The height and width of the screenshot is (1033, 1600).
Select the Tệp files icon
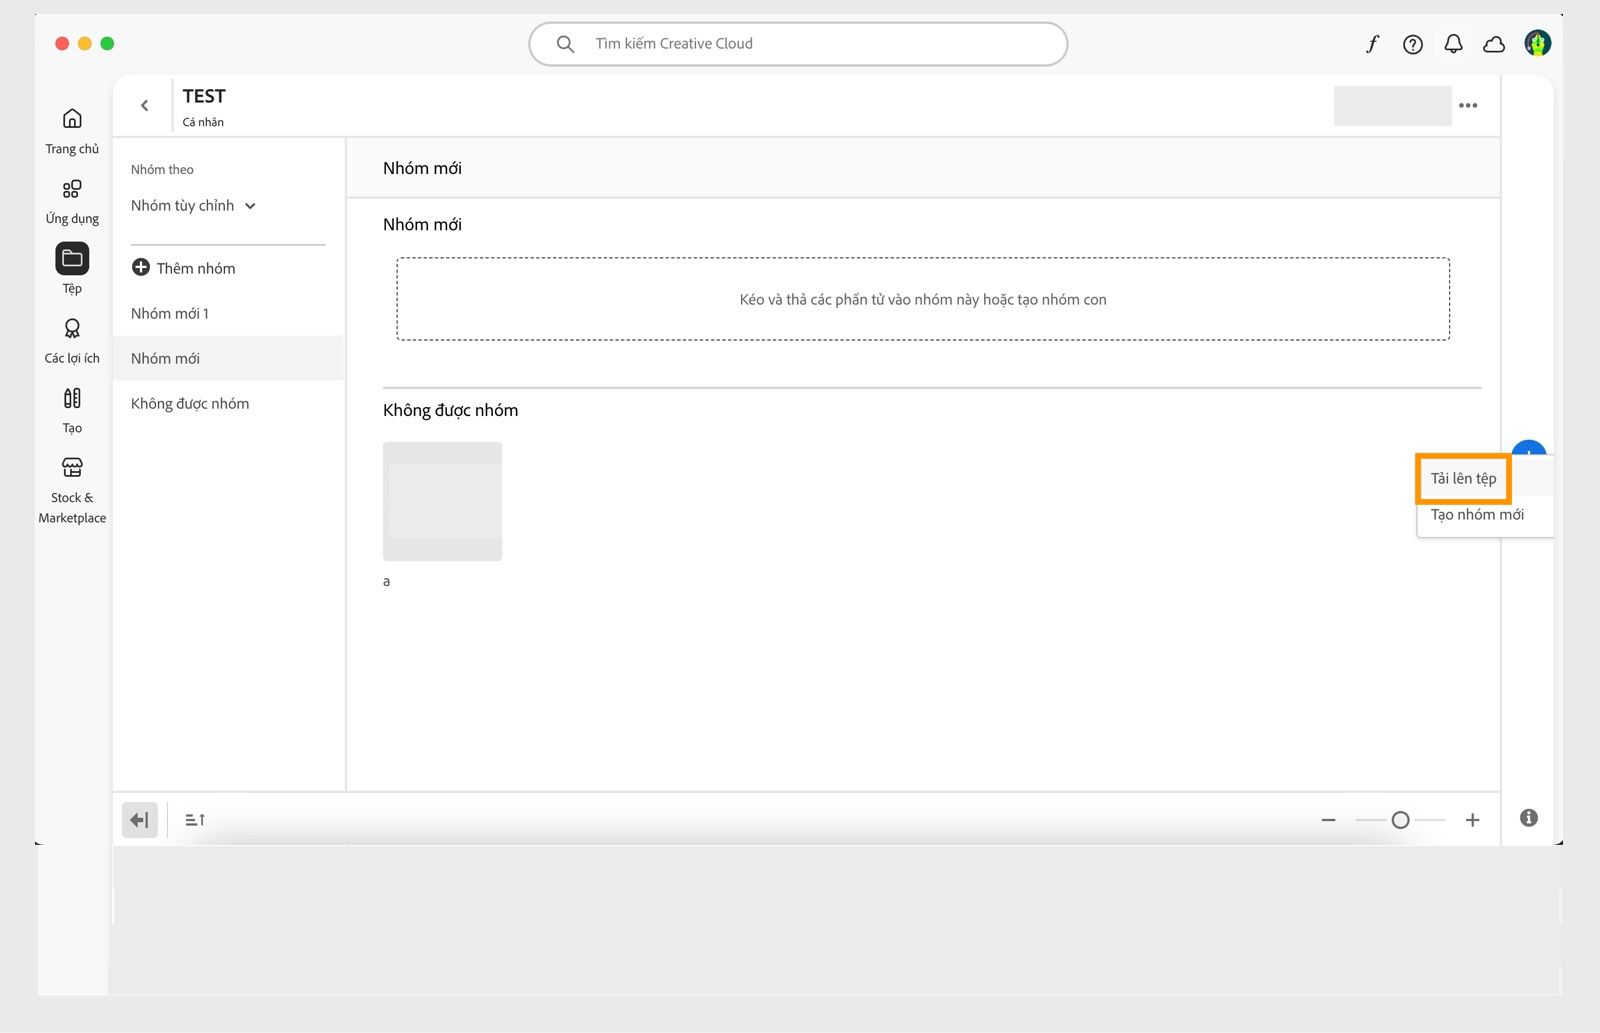pos(72,259)
